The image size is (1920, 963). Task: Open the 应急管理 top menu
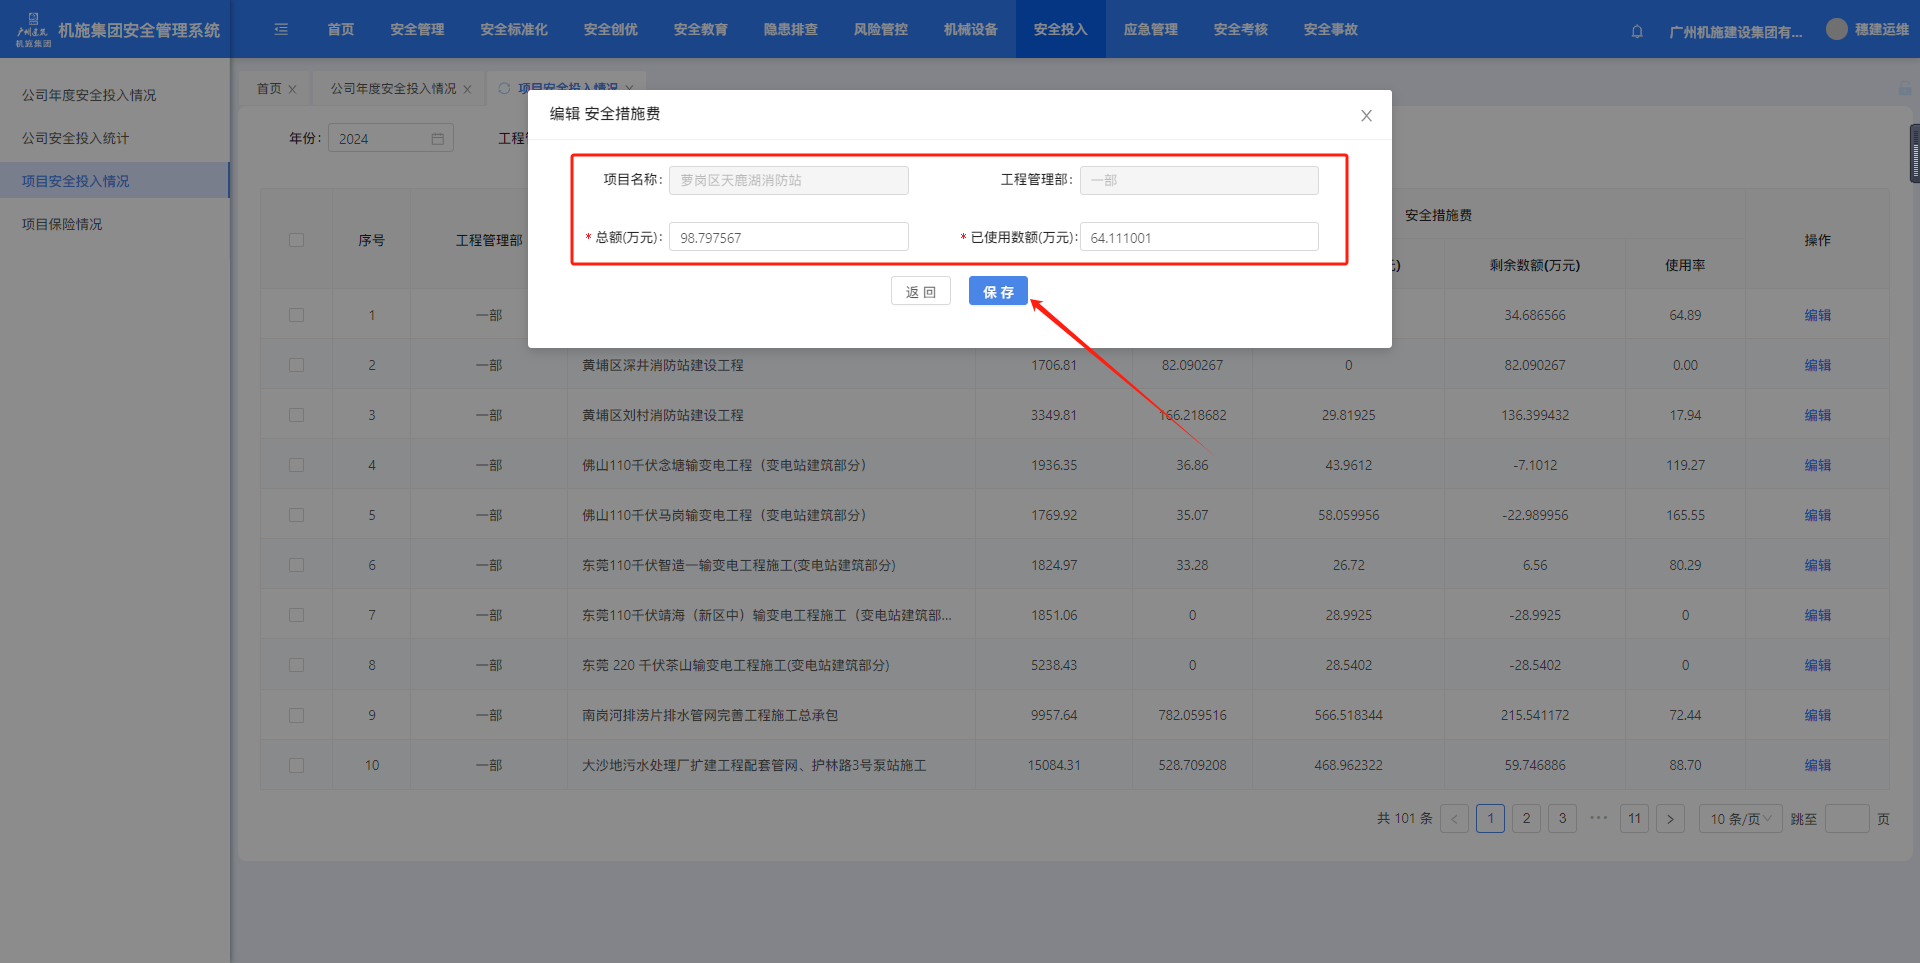pos(1150,30)
